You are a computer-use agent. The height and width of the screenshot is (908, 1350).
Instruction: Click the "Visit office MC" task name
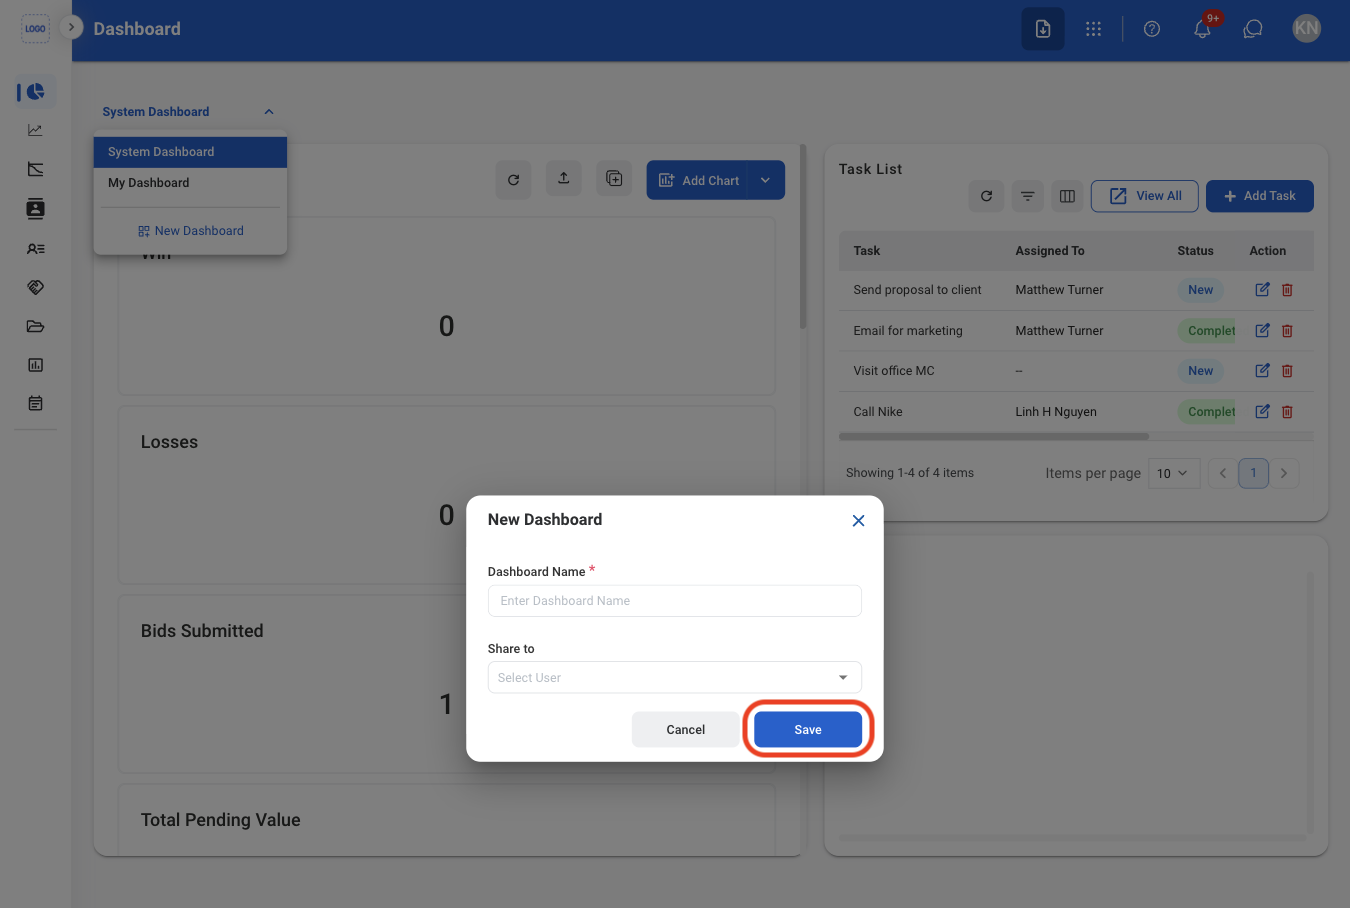pyautogui.click(x=894, y=371)
